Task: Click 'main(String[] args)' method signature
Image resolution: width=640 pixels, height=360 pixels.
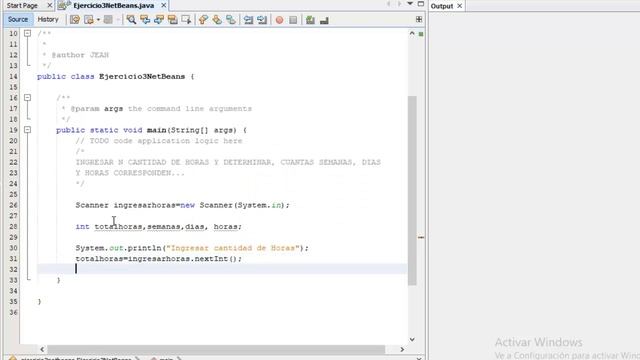Action: tap(192, 130)
